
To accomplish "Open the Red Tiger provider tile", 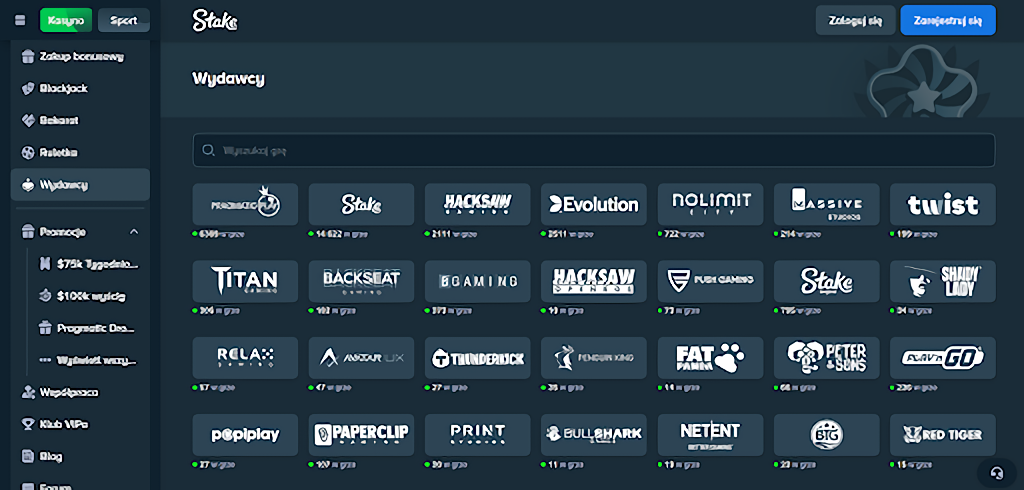I will [x=942, y=435].
